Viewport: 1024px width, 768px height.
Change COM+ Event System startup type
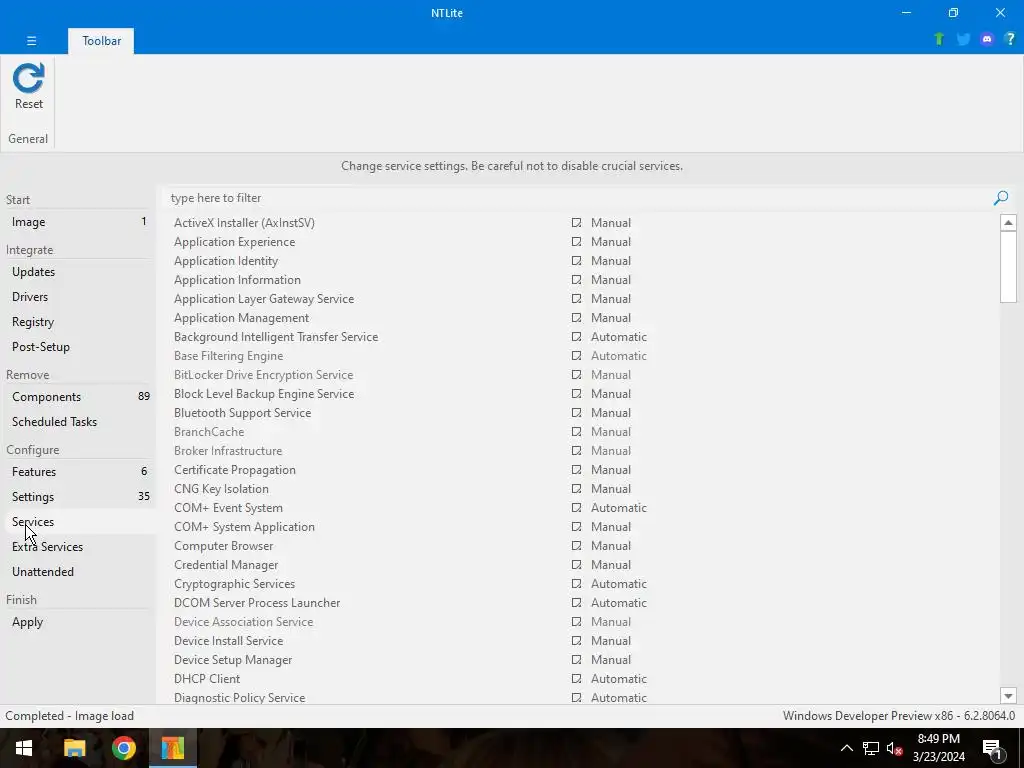[618, 507]
